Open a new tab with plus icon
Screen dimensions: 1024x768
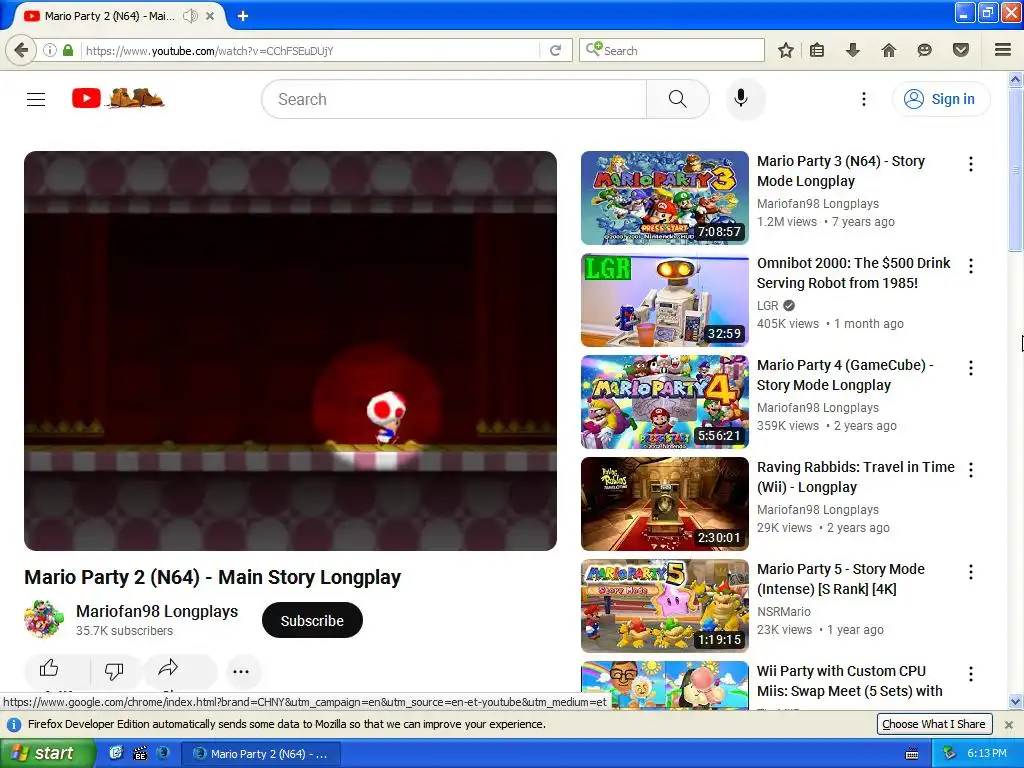tap(243, 16)
